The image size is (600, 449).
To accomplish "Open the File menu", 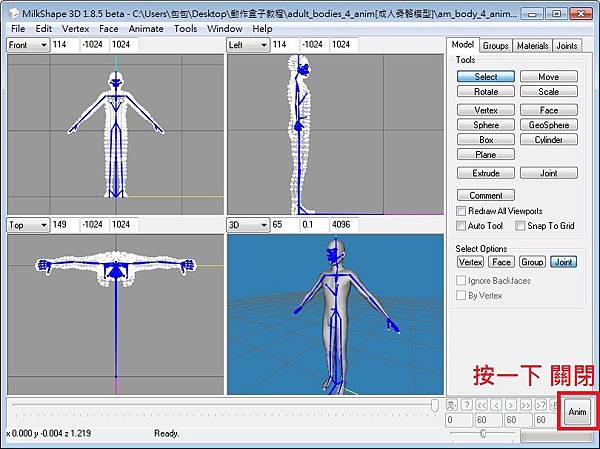I will [x=18, y=29].
